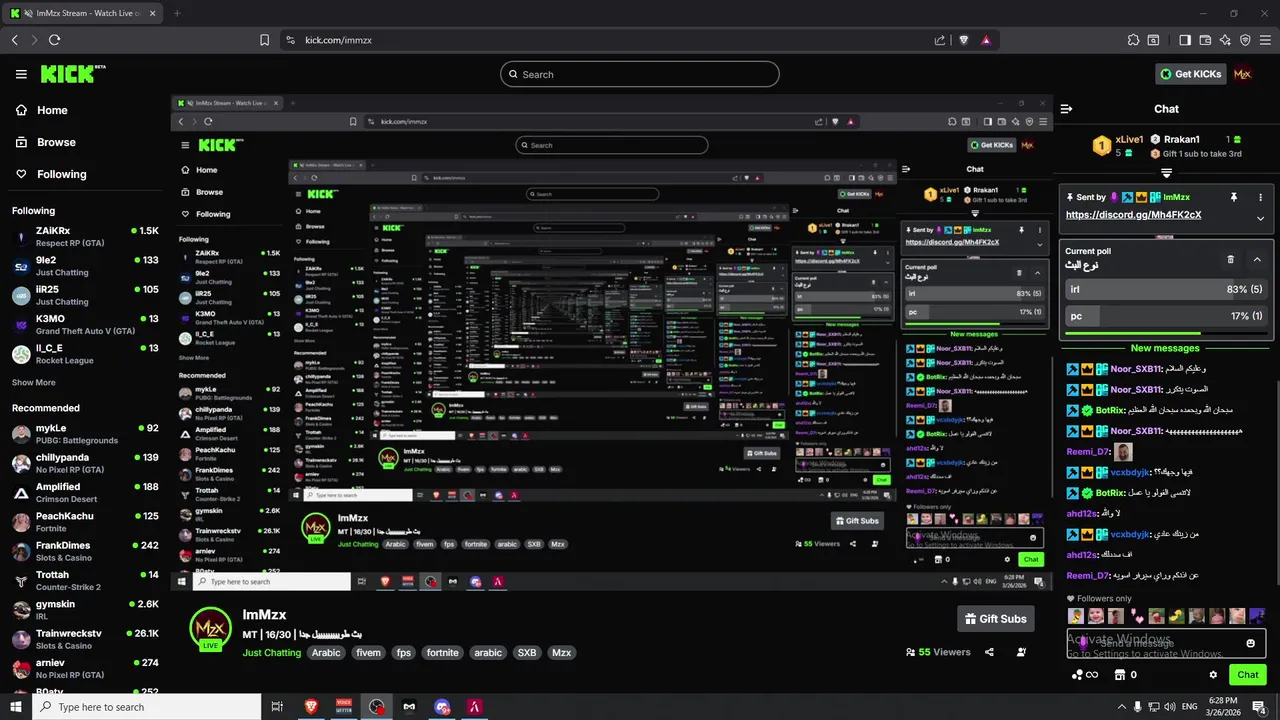Open a new browser tab with plus
The image size is (1280, 720).
(177, 13)
